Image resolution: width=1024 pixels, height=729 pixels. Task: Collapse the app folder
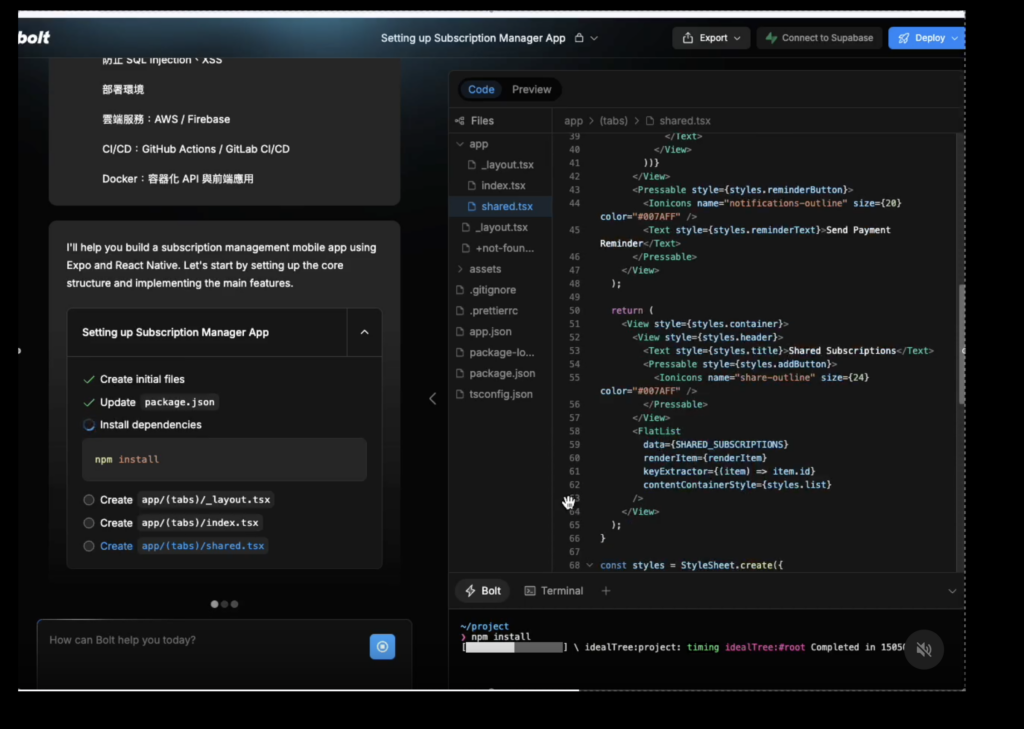click(460, 144)
